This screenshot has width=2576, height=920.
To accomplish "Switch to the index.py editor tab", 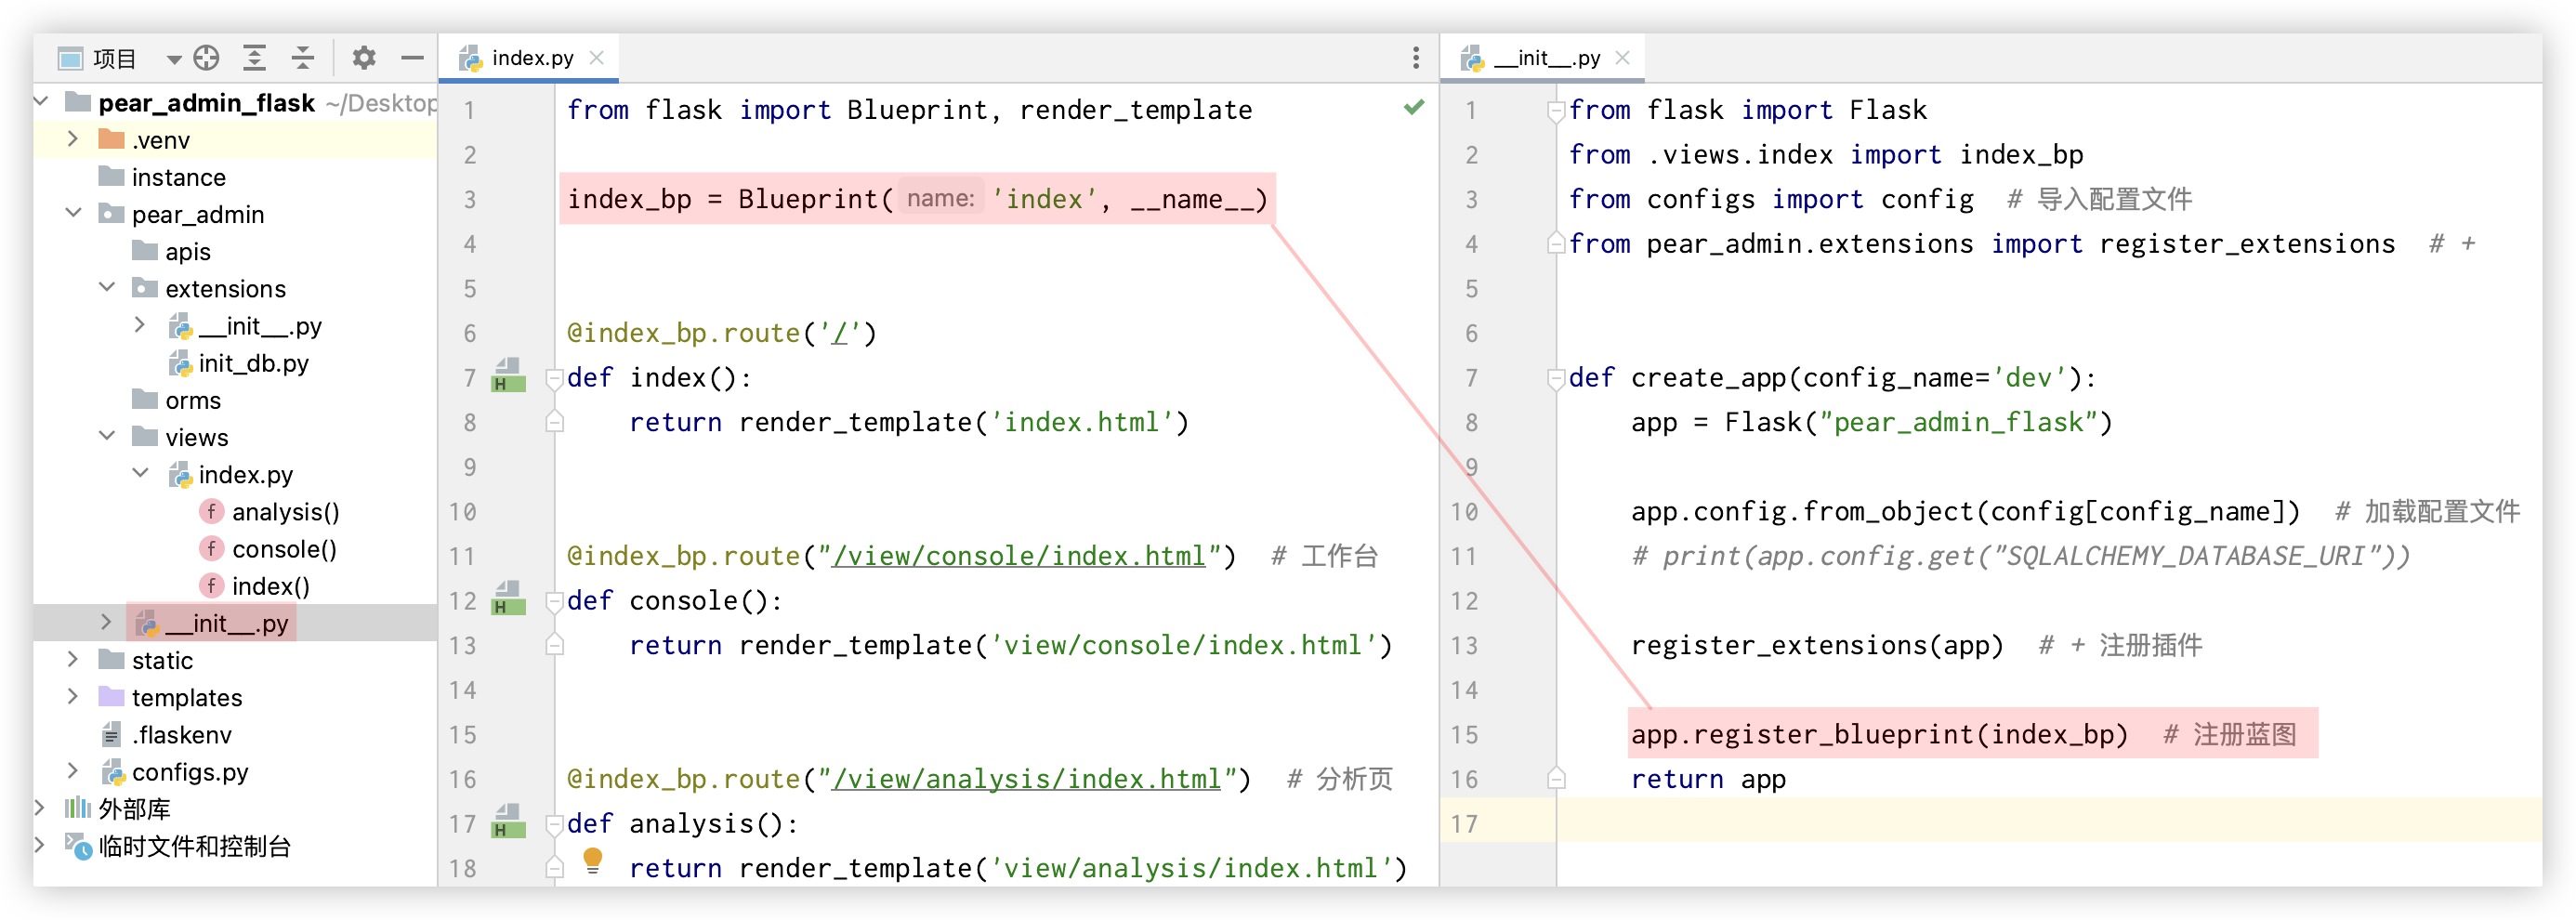I will coord(532,58).
